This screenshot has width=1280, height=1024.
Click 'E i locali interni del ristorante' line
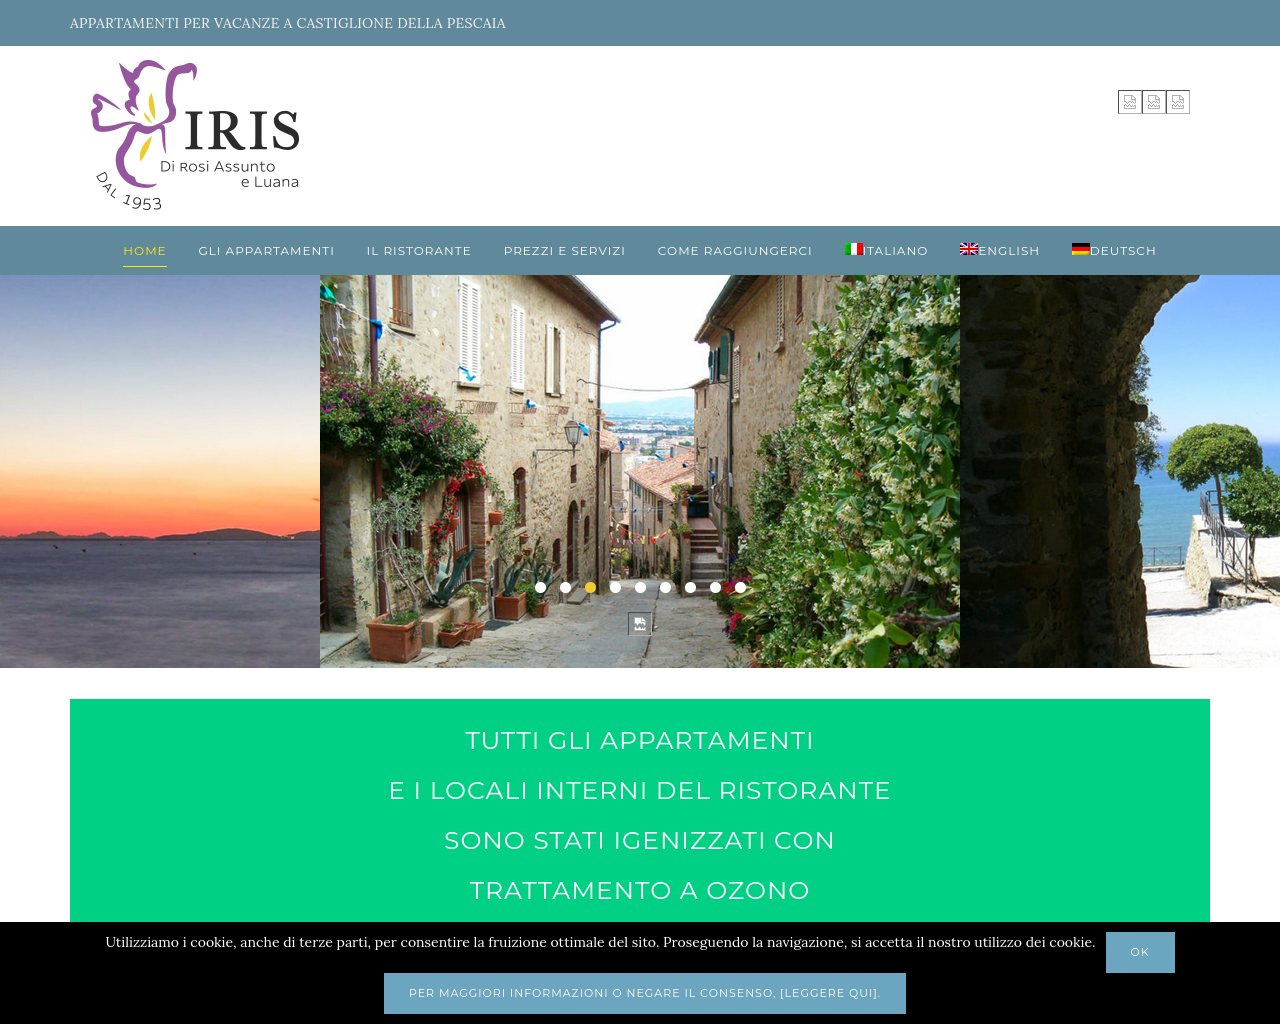pos(640,791)
